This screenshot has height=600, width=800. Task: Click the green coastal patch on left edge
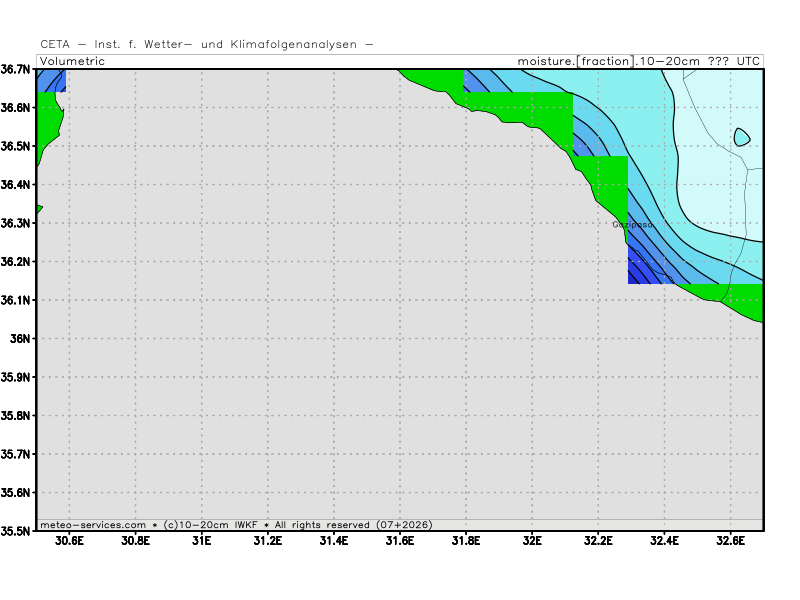click(x=48, y=120)
